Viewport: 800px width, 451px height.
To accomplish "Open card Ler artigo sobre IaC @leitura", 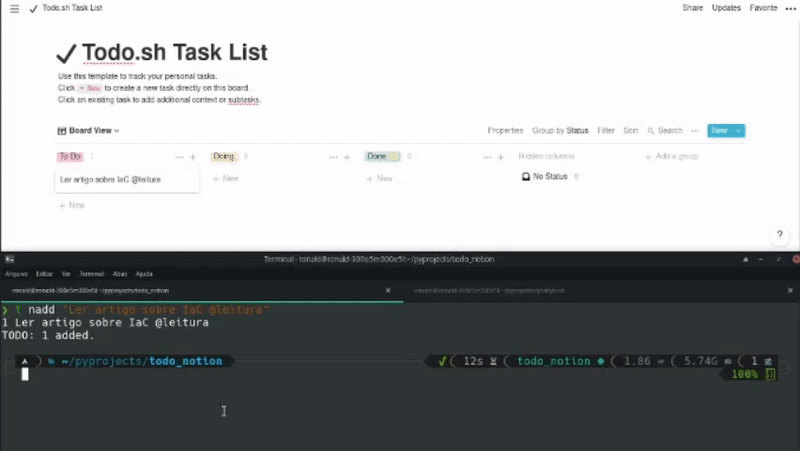I will click(x=127, y=180).
